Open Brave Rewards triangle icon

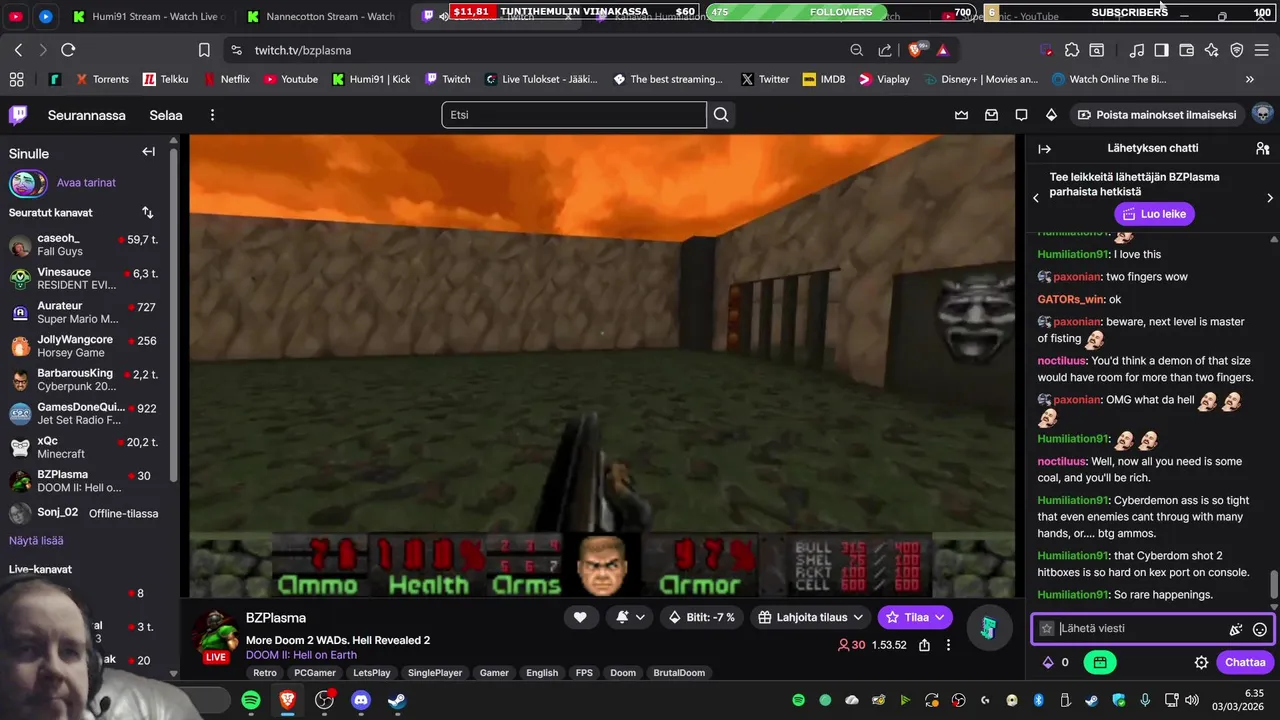coord(942,50)
